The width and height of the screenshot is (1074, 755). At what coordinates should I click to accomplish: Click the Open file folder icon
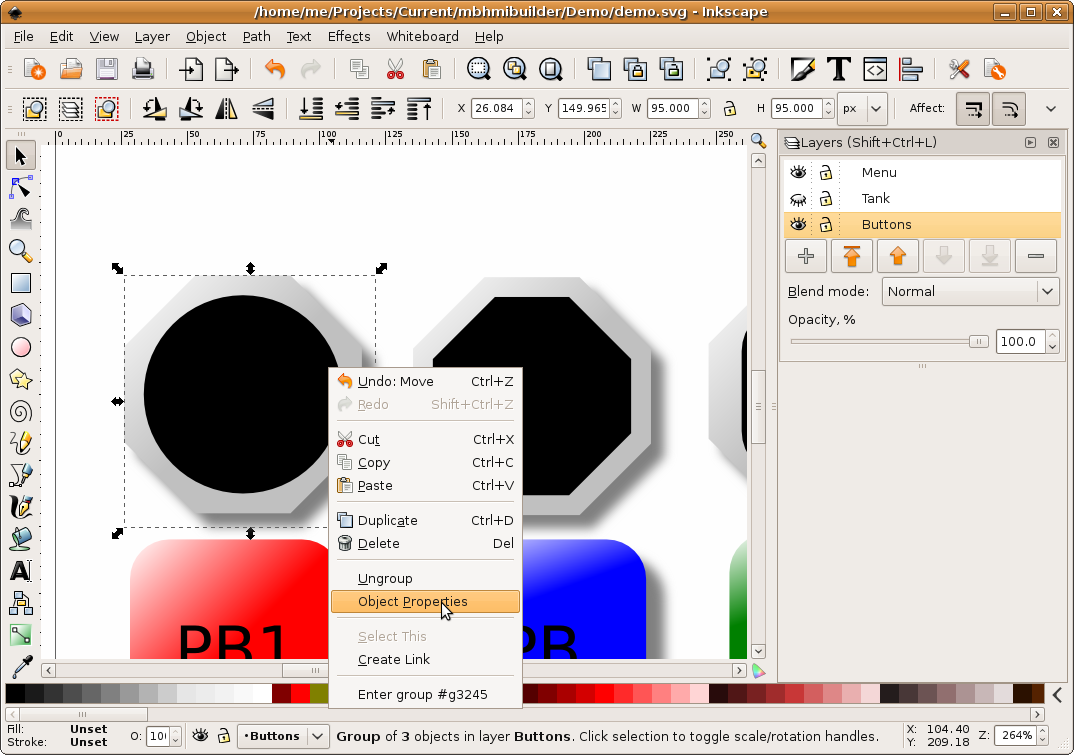coord(71,69)
